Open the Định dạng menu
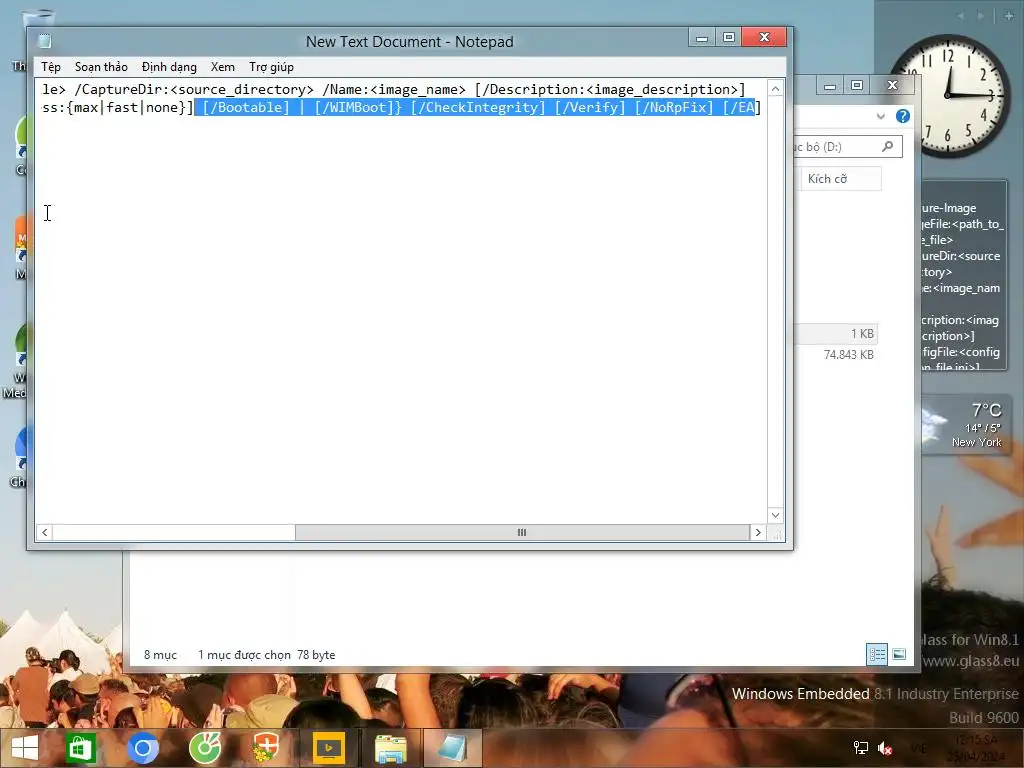This screenshot has height=768, width=1024. (x=169, y=67)
